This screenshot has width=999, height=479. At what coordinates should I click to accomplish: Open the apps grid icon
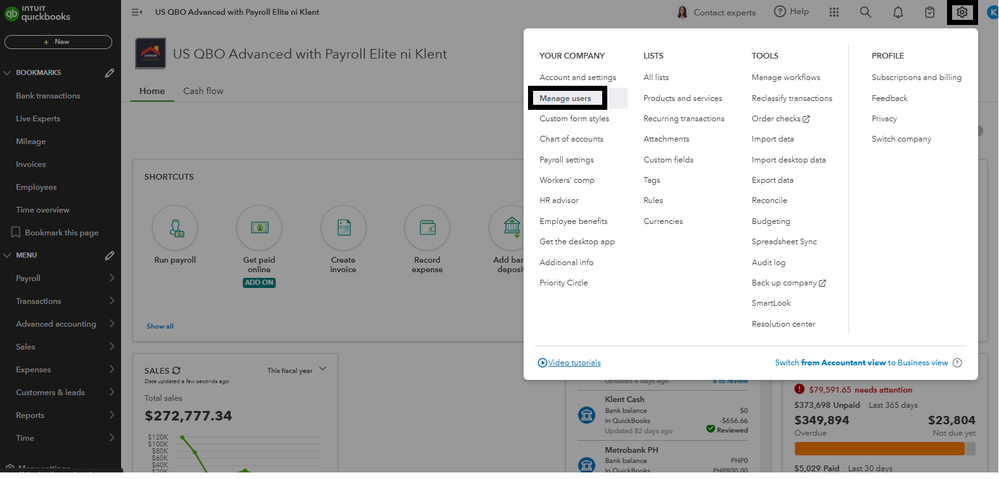pos(833,12)
